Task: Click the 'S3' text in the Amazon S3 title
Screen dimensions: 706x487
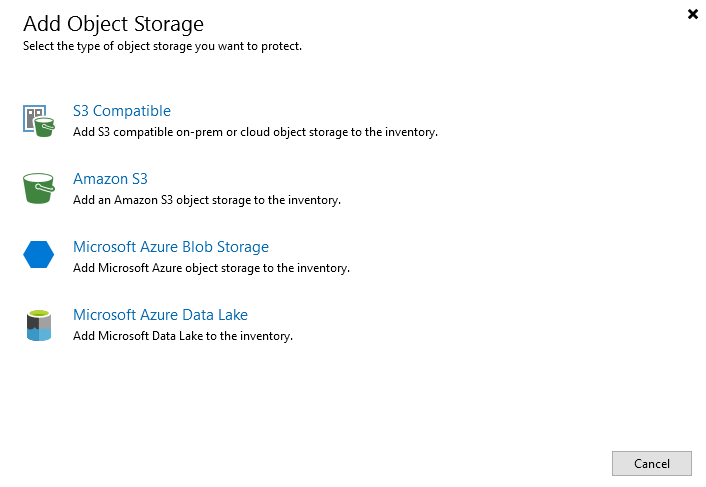Action: click(140, 179)
